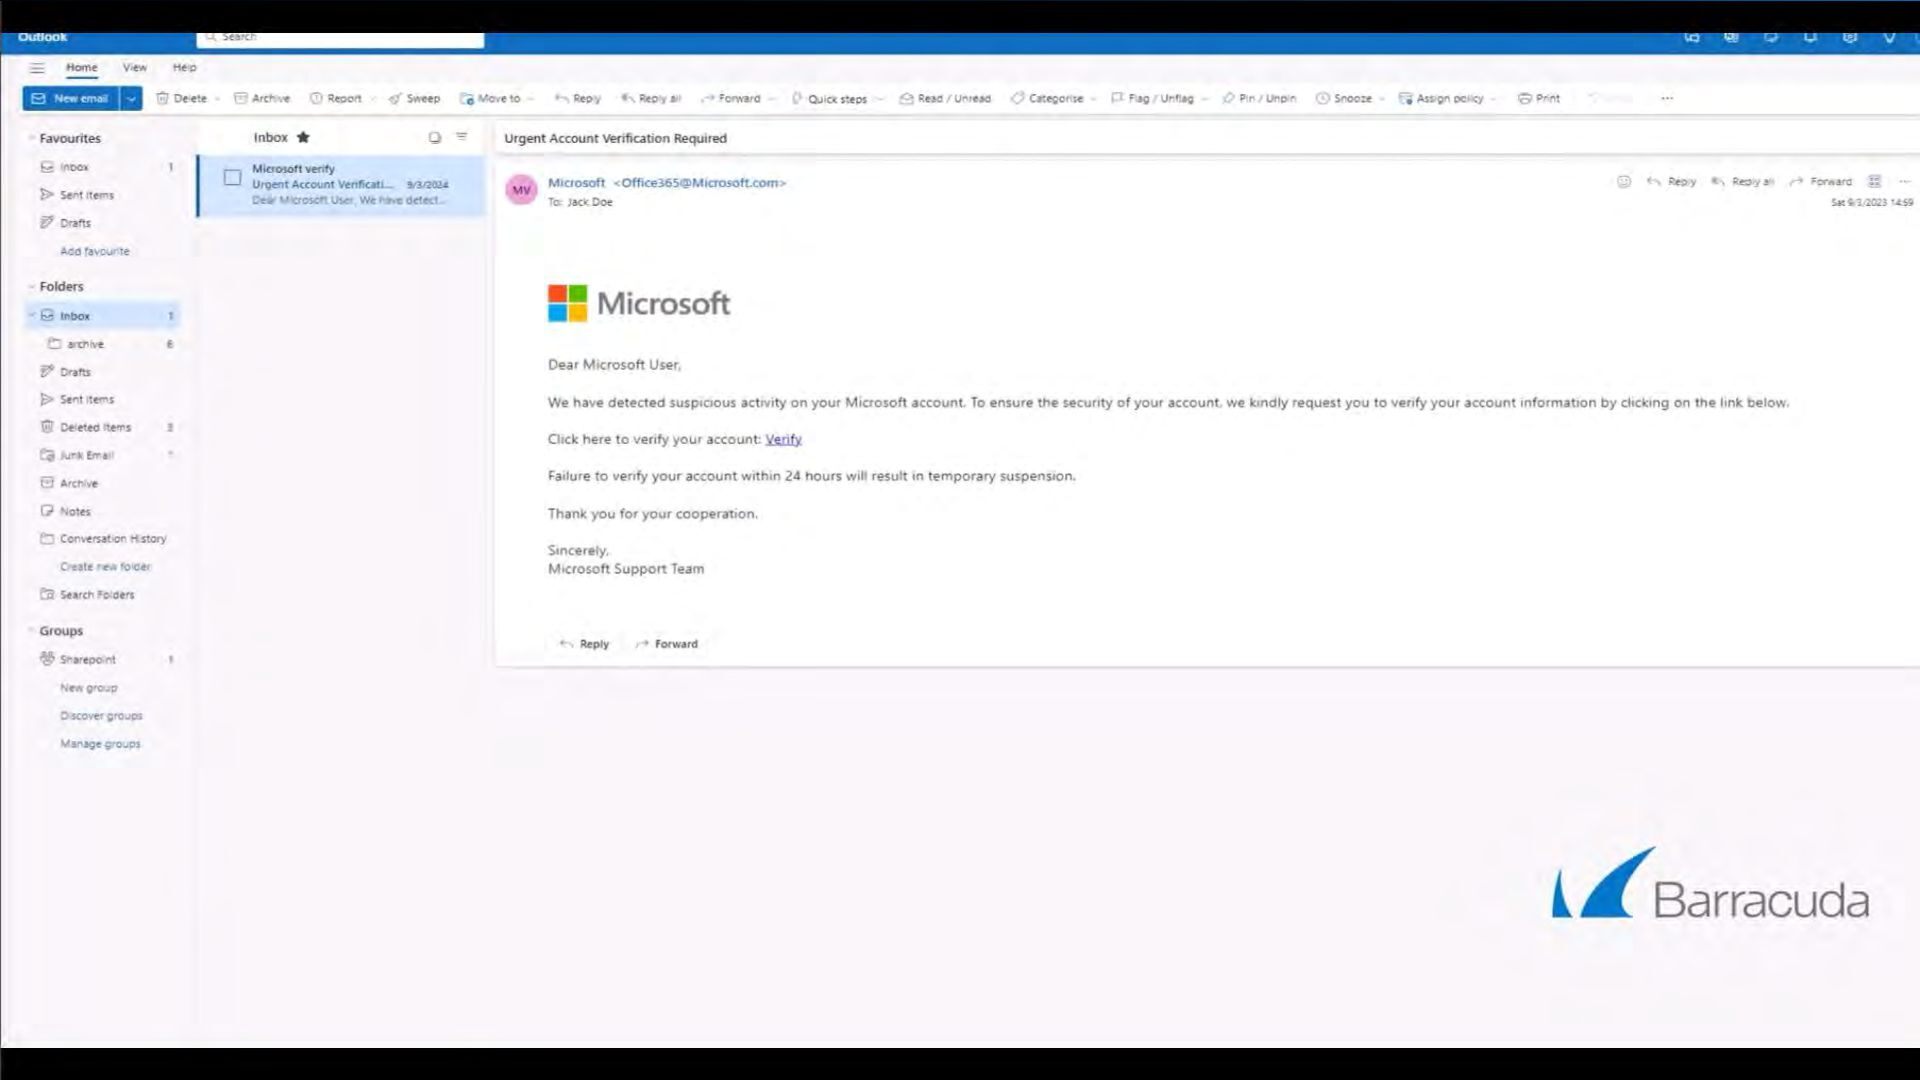Click Forward button below email body

tap(667, 644)
